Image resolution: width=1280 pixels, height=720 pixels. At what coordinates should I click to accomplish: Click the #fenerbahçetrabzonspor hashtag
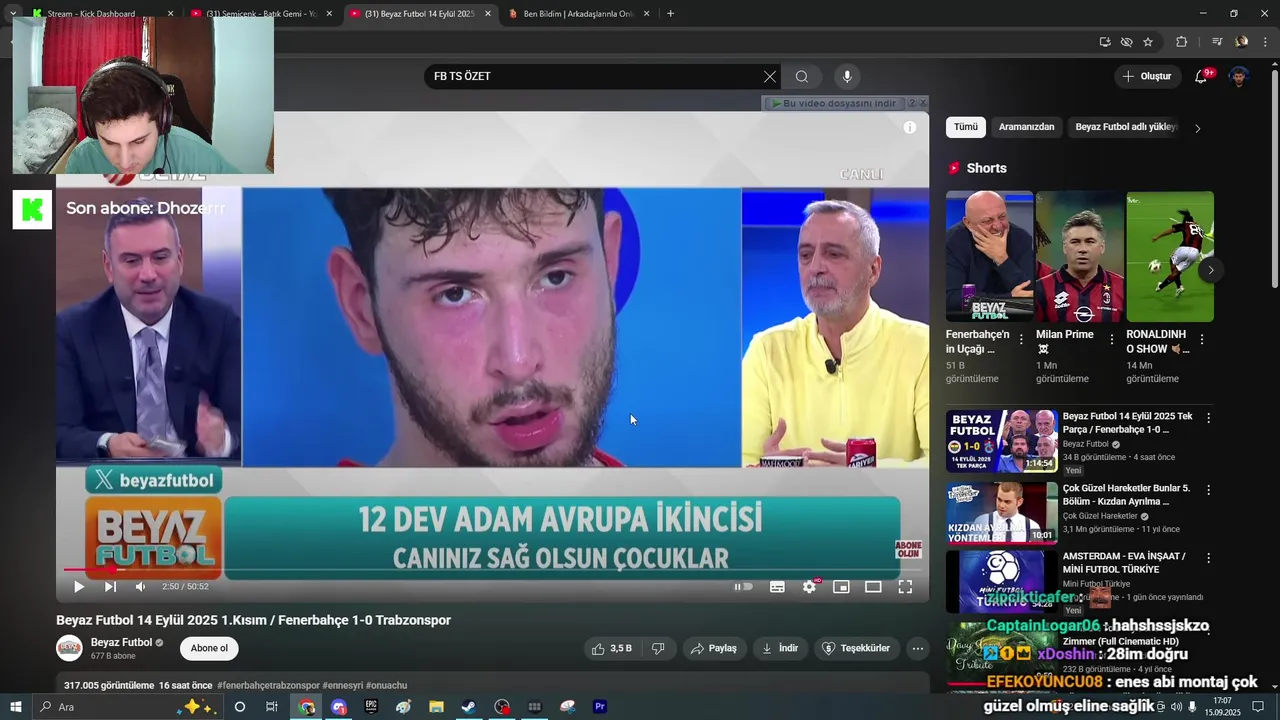[x=268, y=685]
